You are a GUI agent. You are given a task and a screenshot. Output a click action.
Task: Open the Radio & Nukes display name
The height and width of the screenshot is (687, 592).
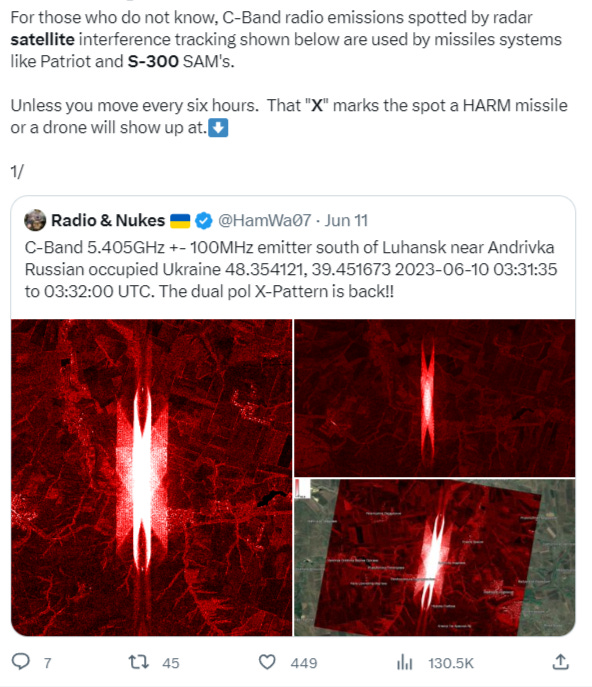tap(108, 220)
